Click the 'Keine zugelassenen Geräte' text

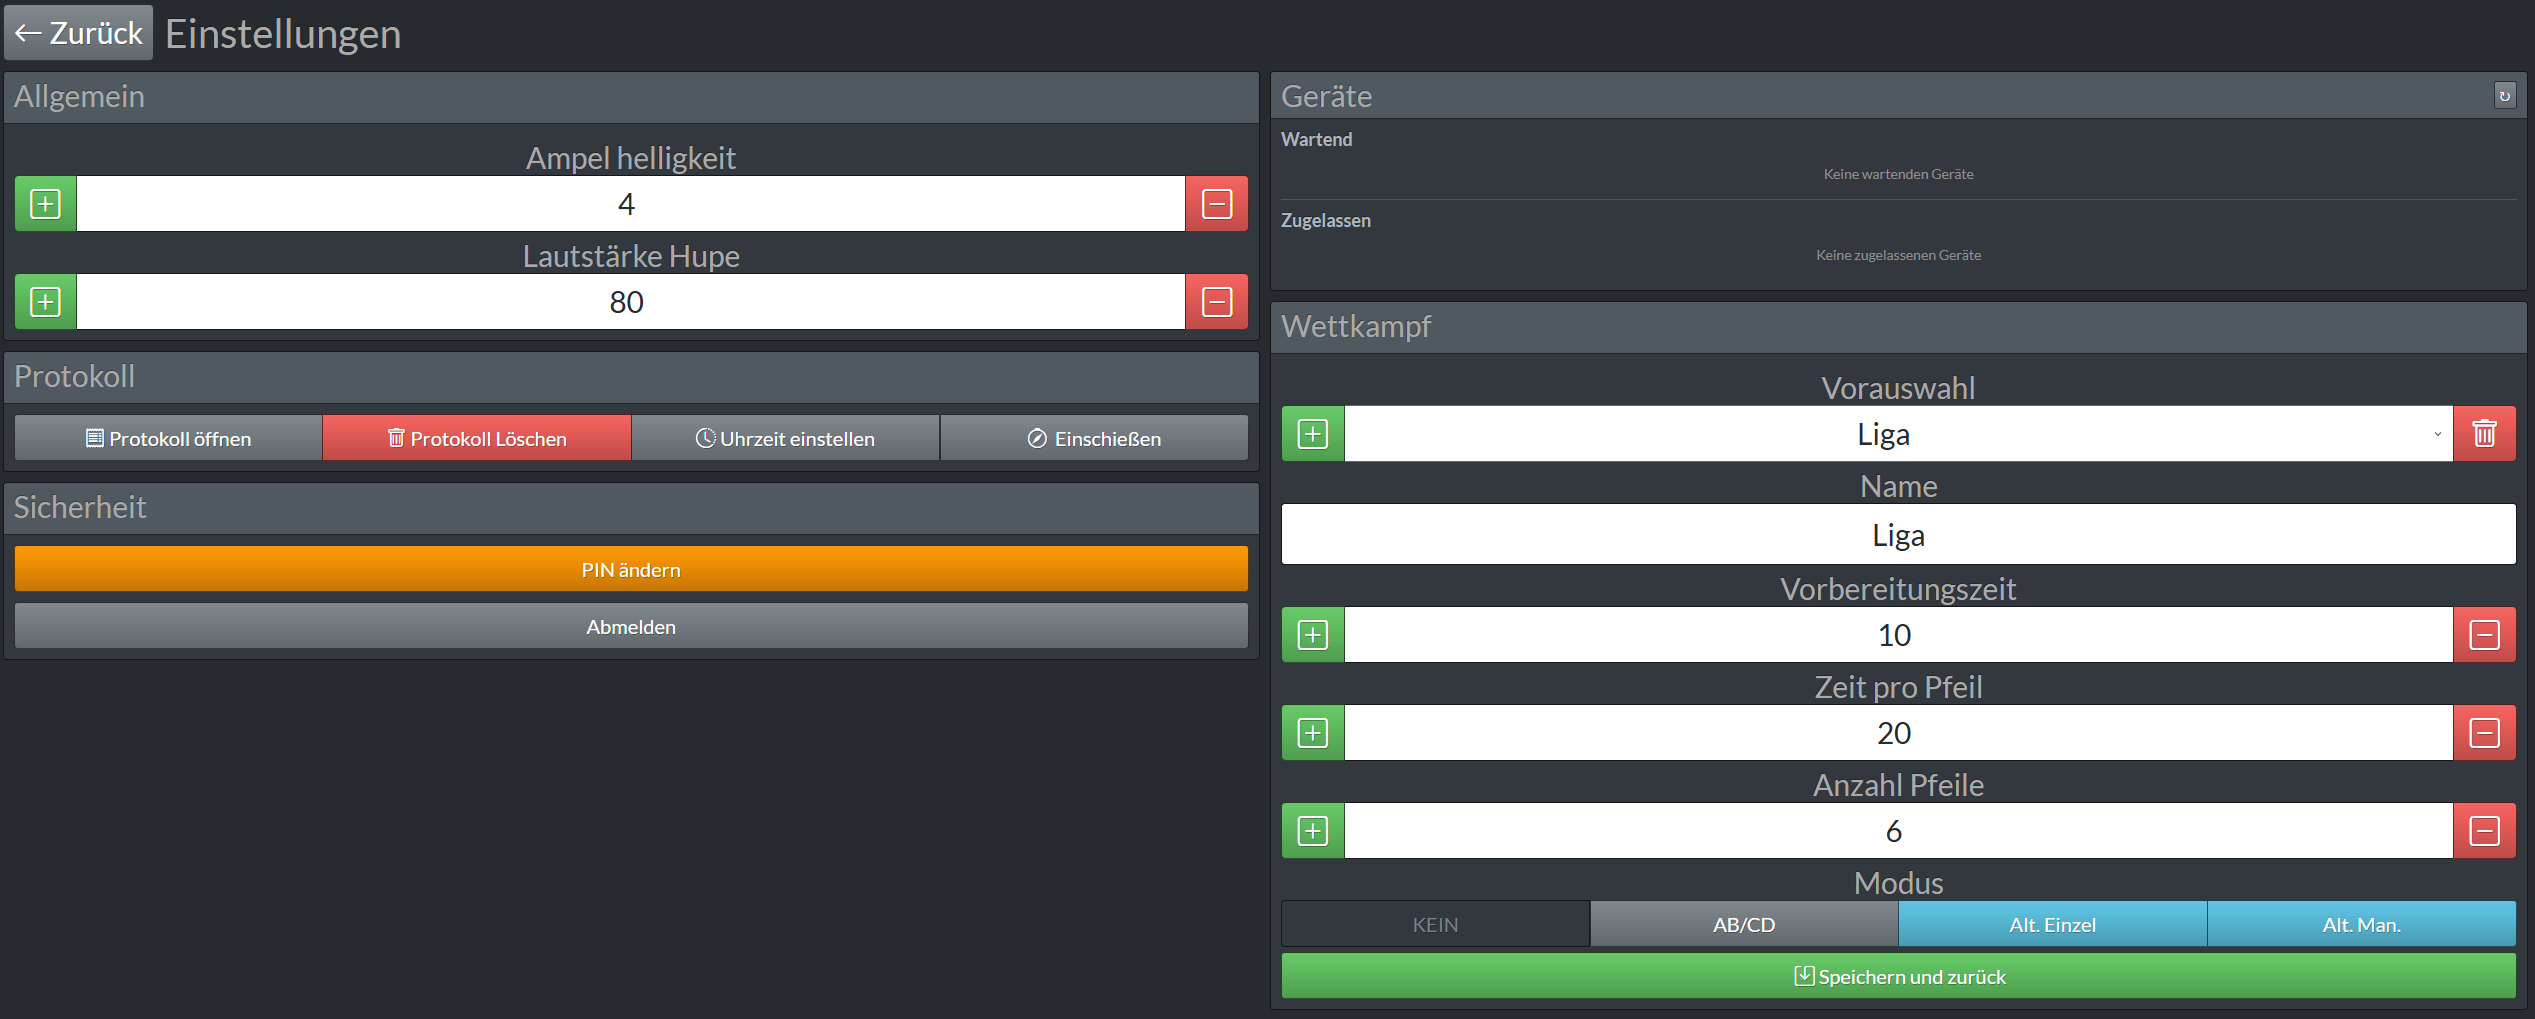1898,255
